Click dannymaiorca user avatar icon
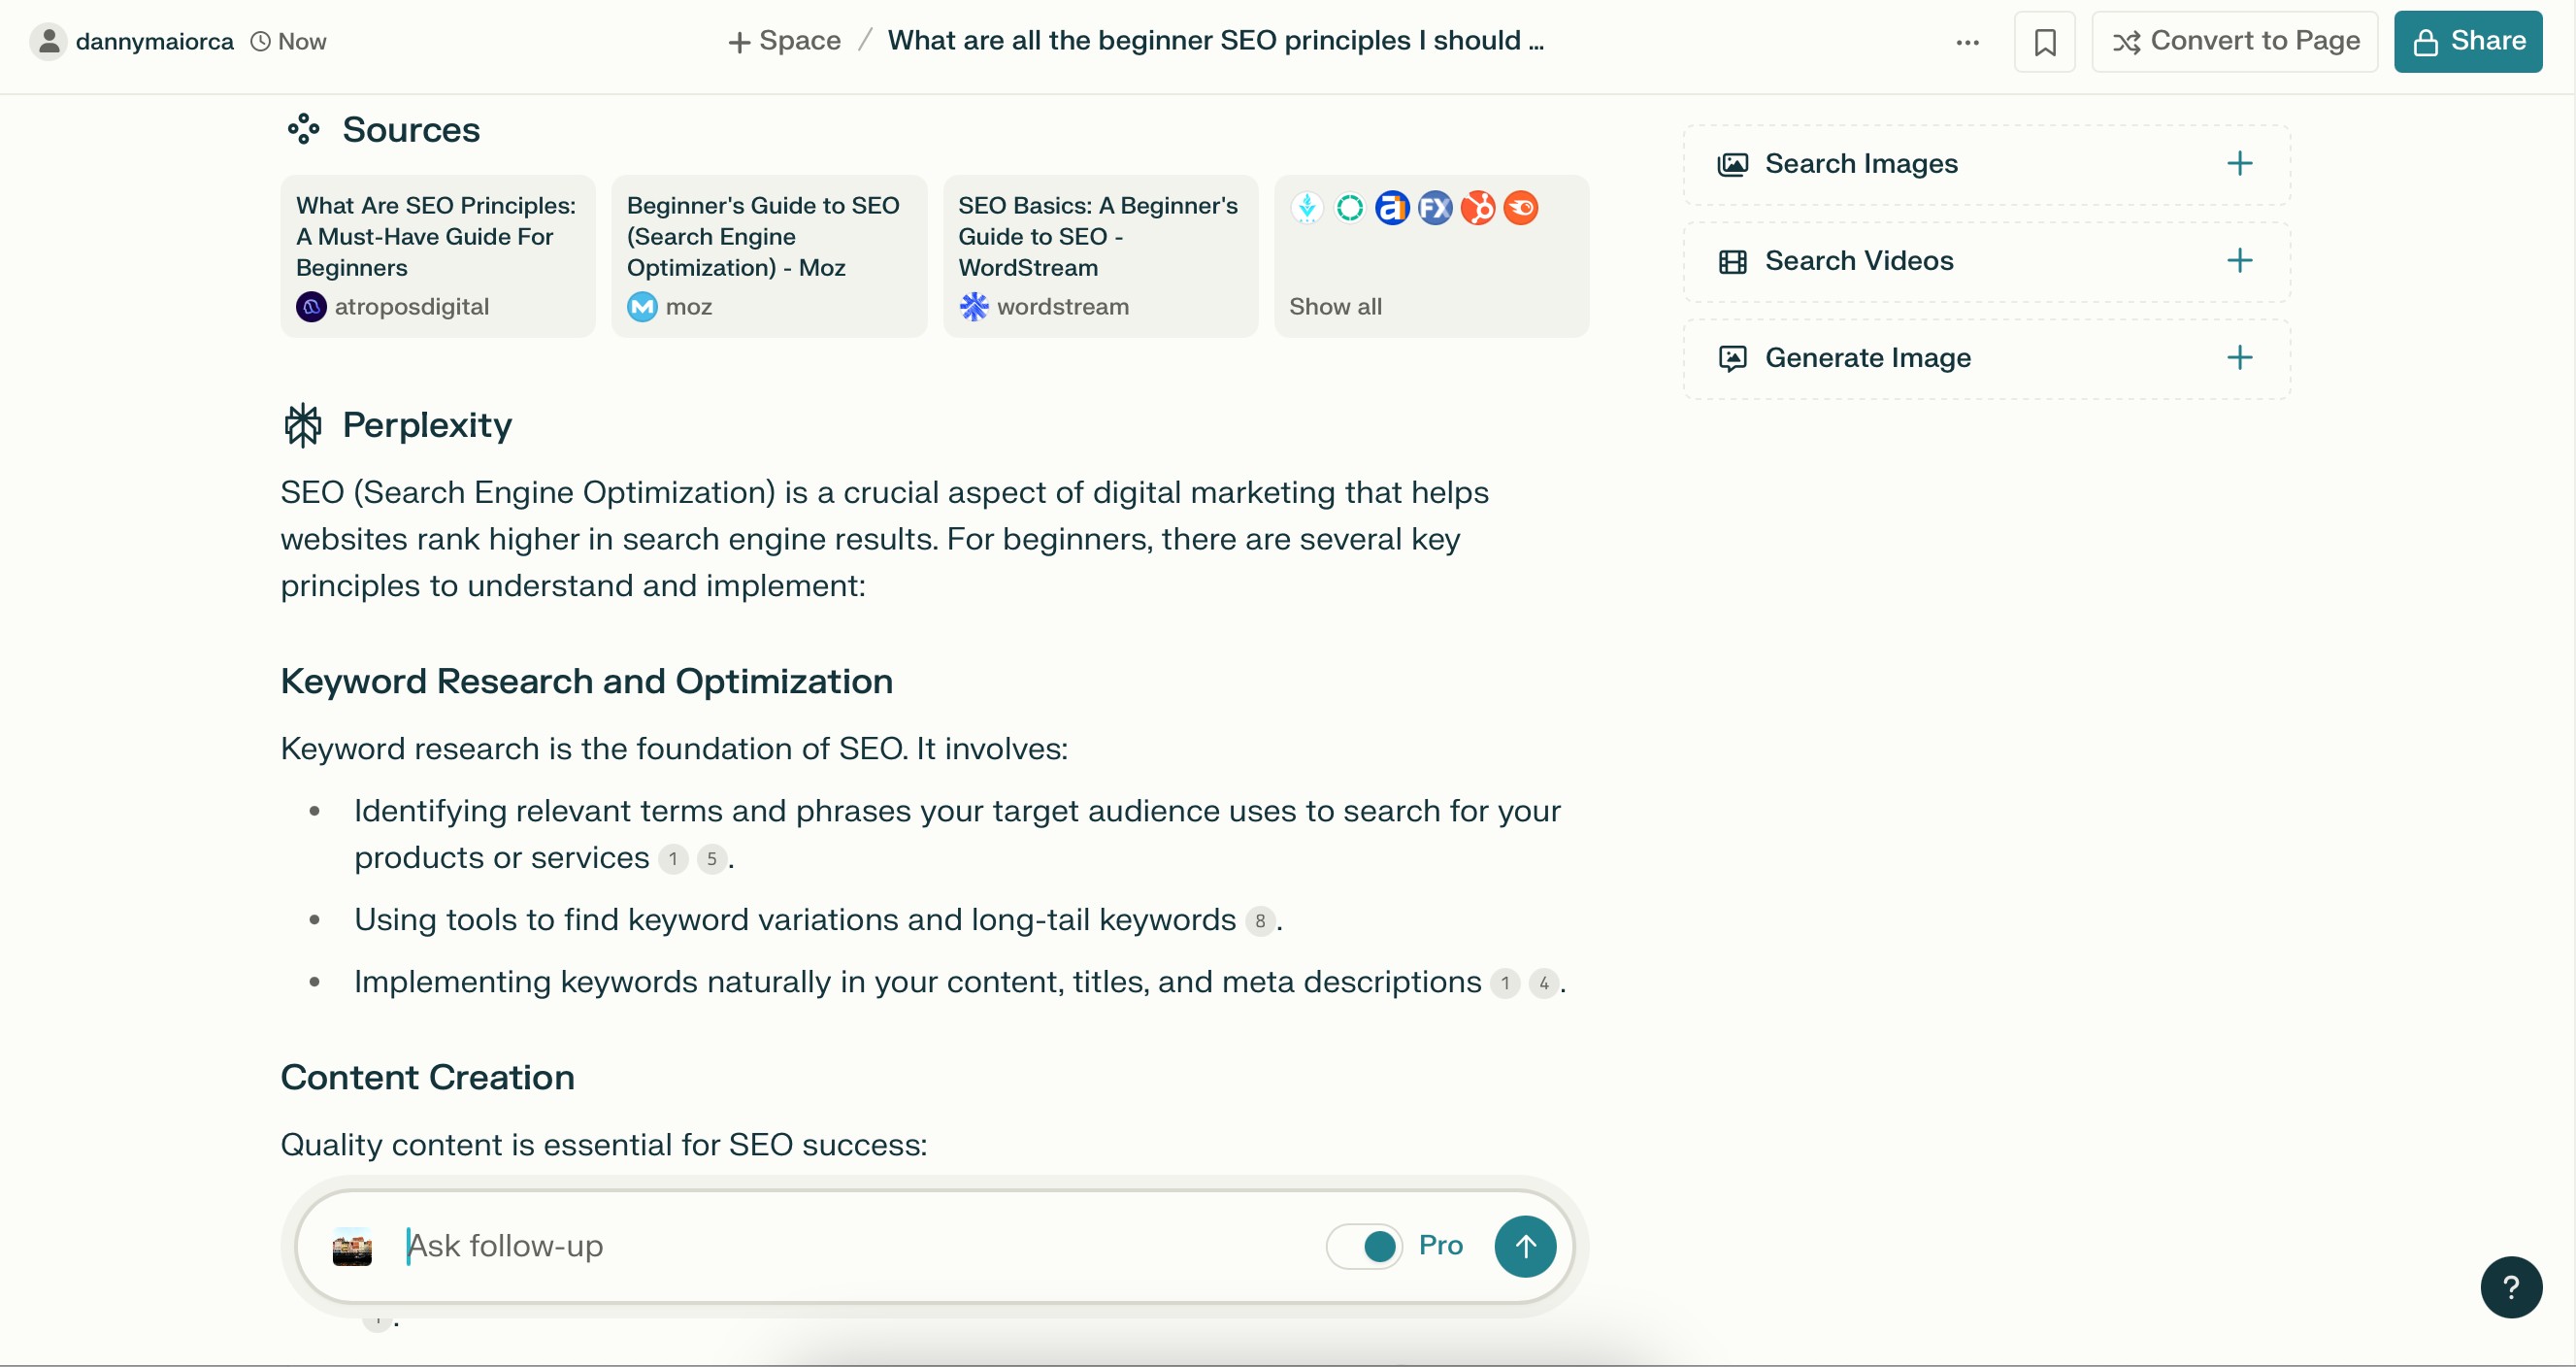This screenshot has height=1367, width=2576. (48, 42)
